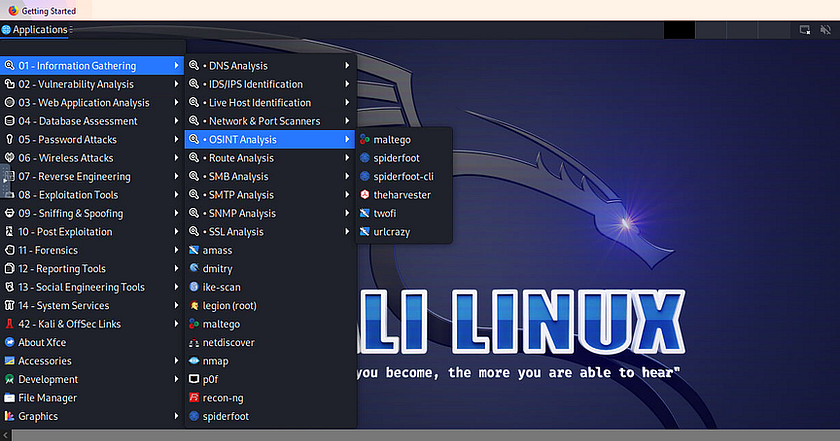Image resolution: width=840 pixels, height=441 pixels.
Task: Select 01 - Information Gathering
Action: click(x=92, y=66)
